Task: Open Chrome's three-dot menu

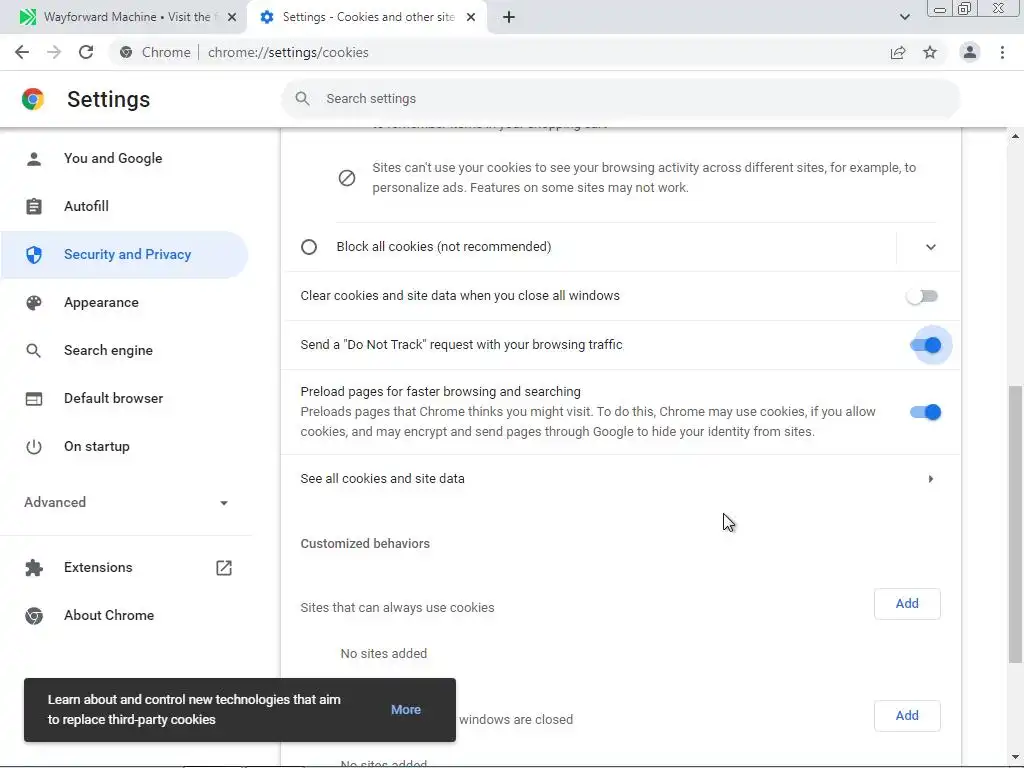Action: [1002, 52]
